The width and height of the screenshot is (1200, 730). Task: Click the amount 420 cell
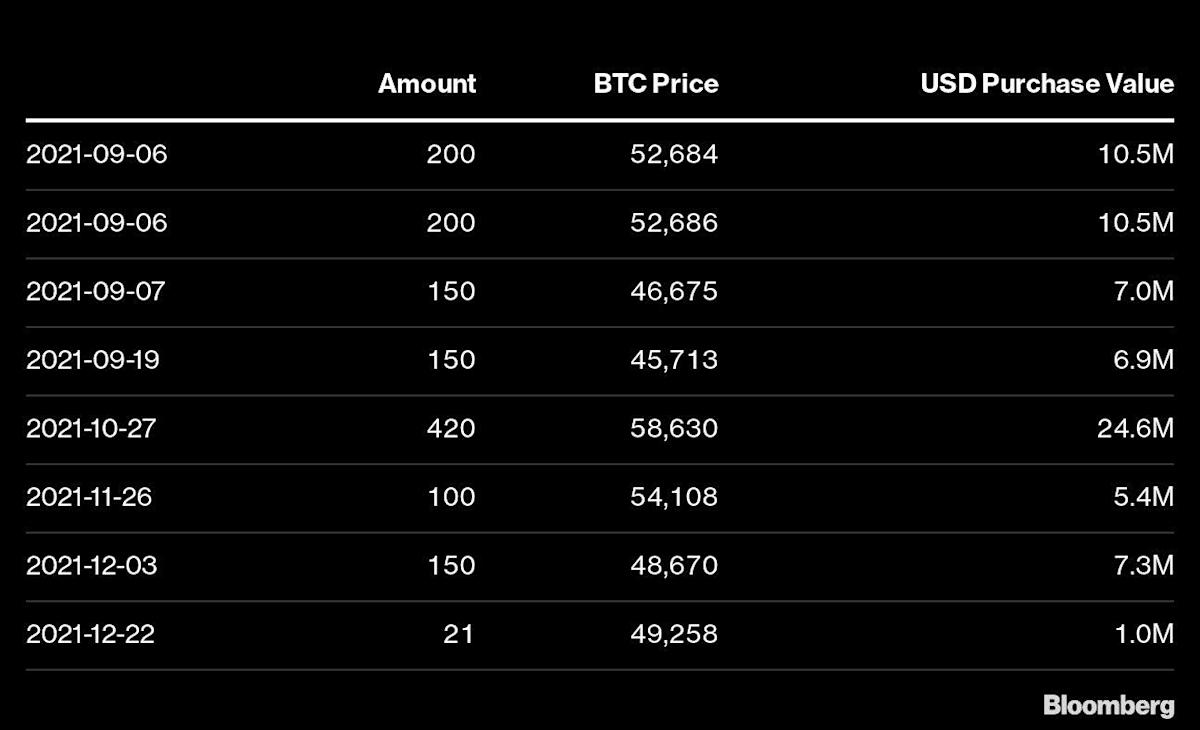tap(451, 429)
